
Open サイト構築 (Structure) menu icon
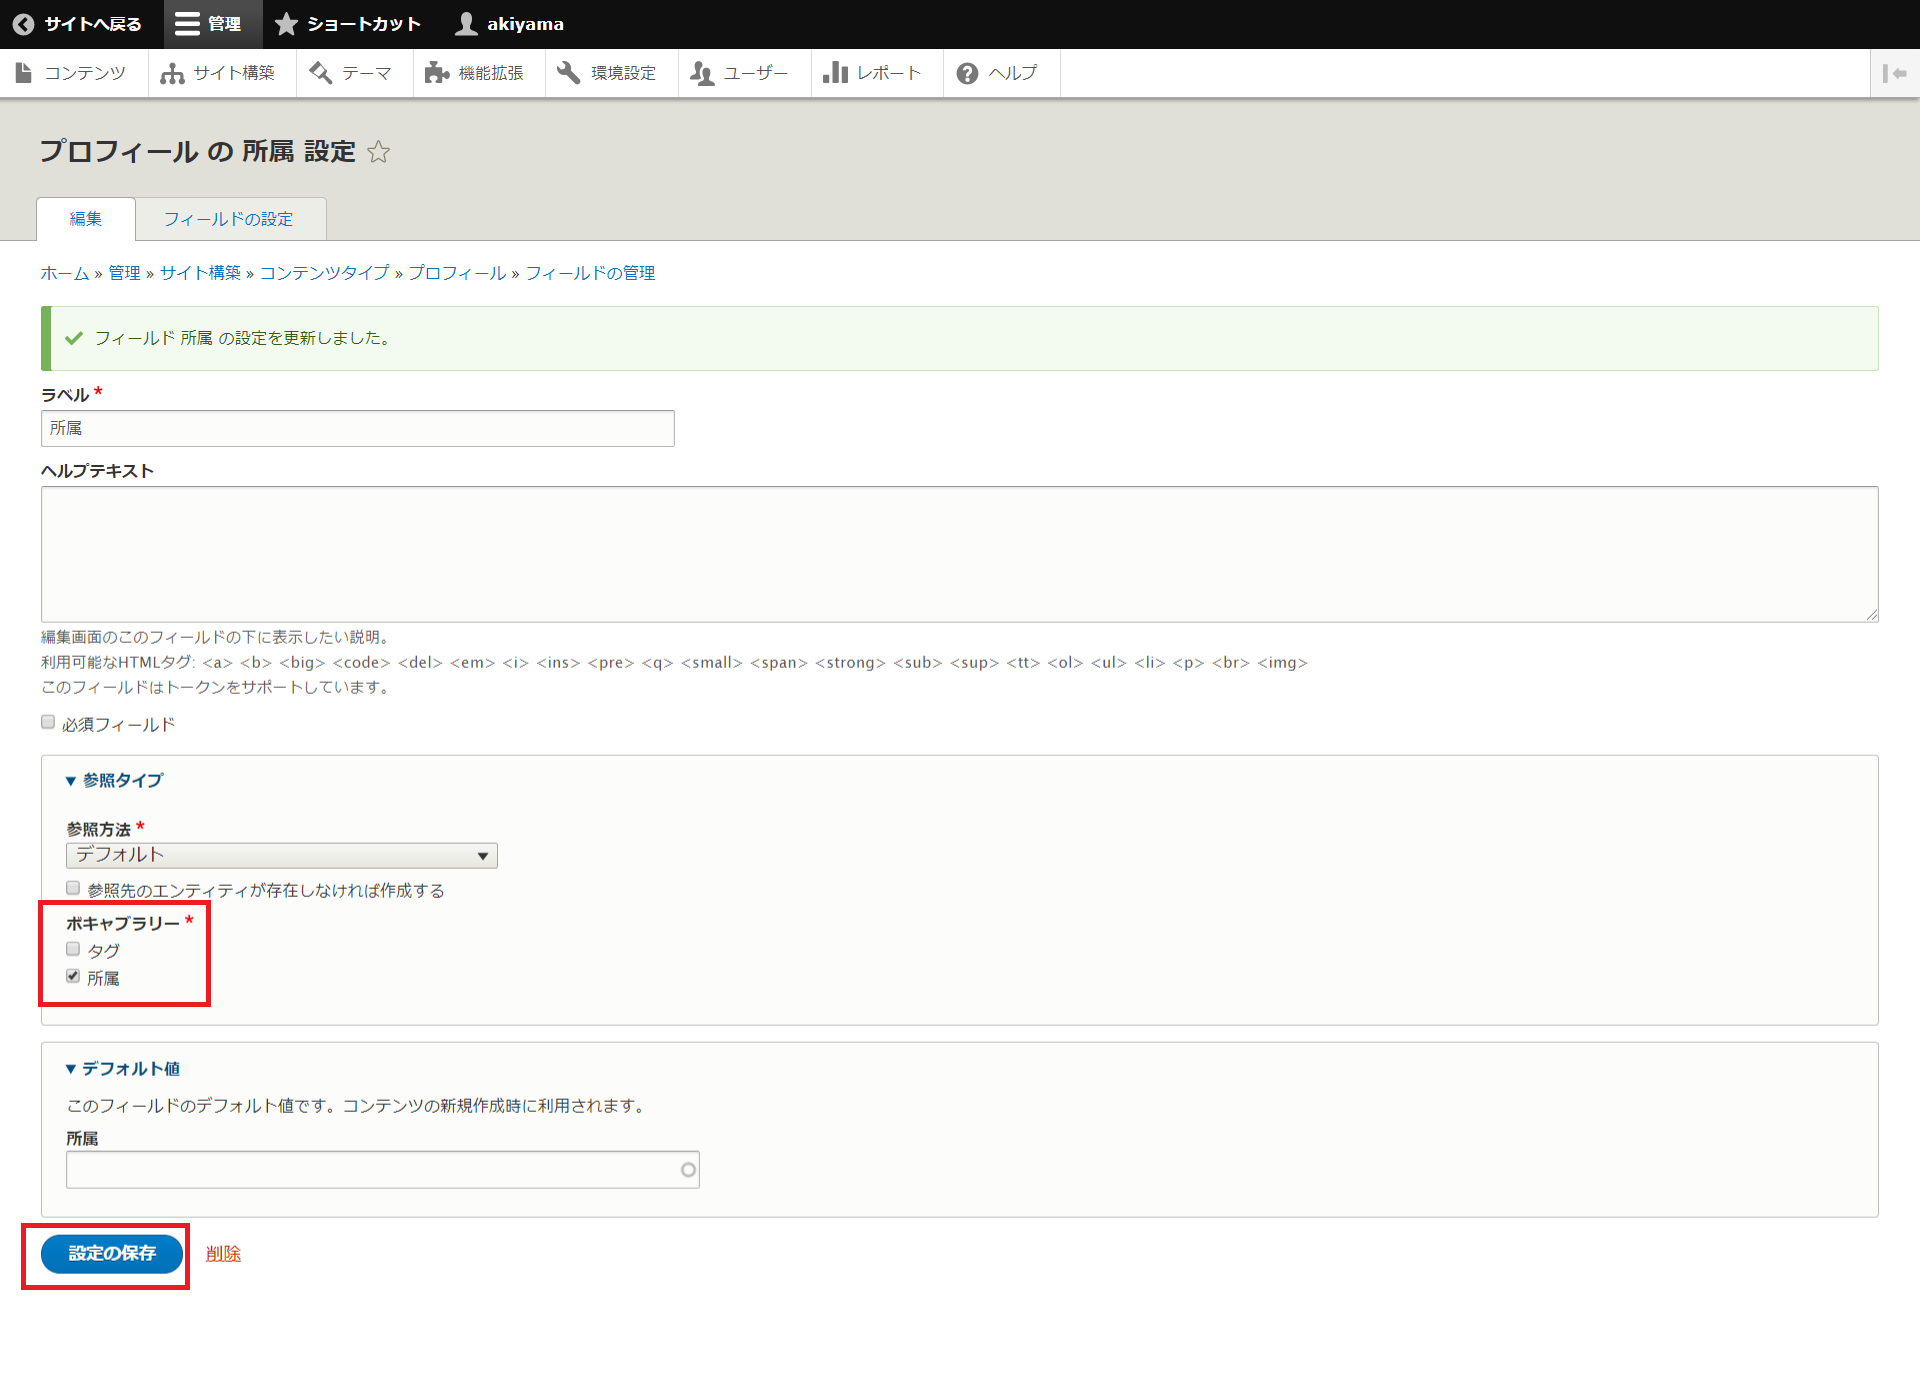(x=172, y=73)
